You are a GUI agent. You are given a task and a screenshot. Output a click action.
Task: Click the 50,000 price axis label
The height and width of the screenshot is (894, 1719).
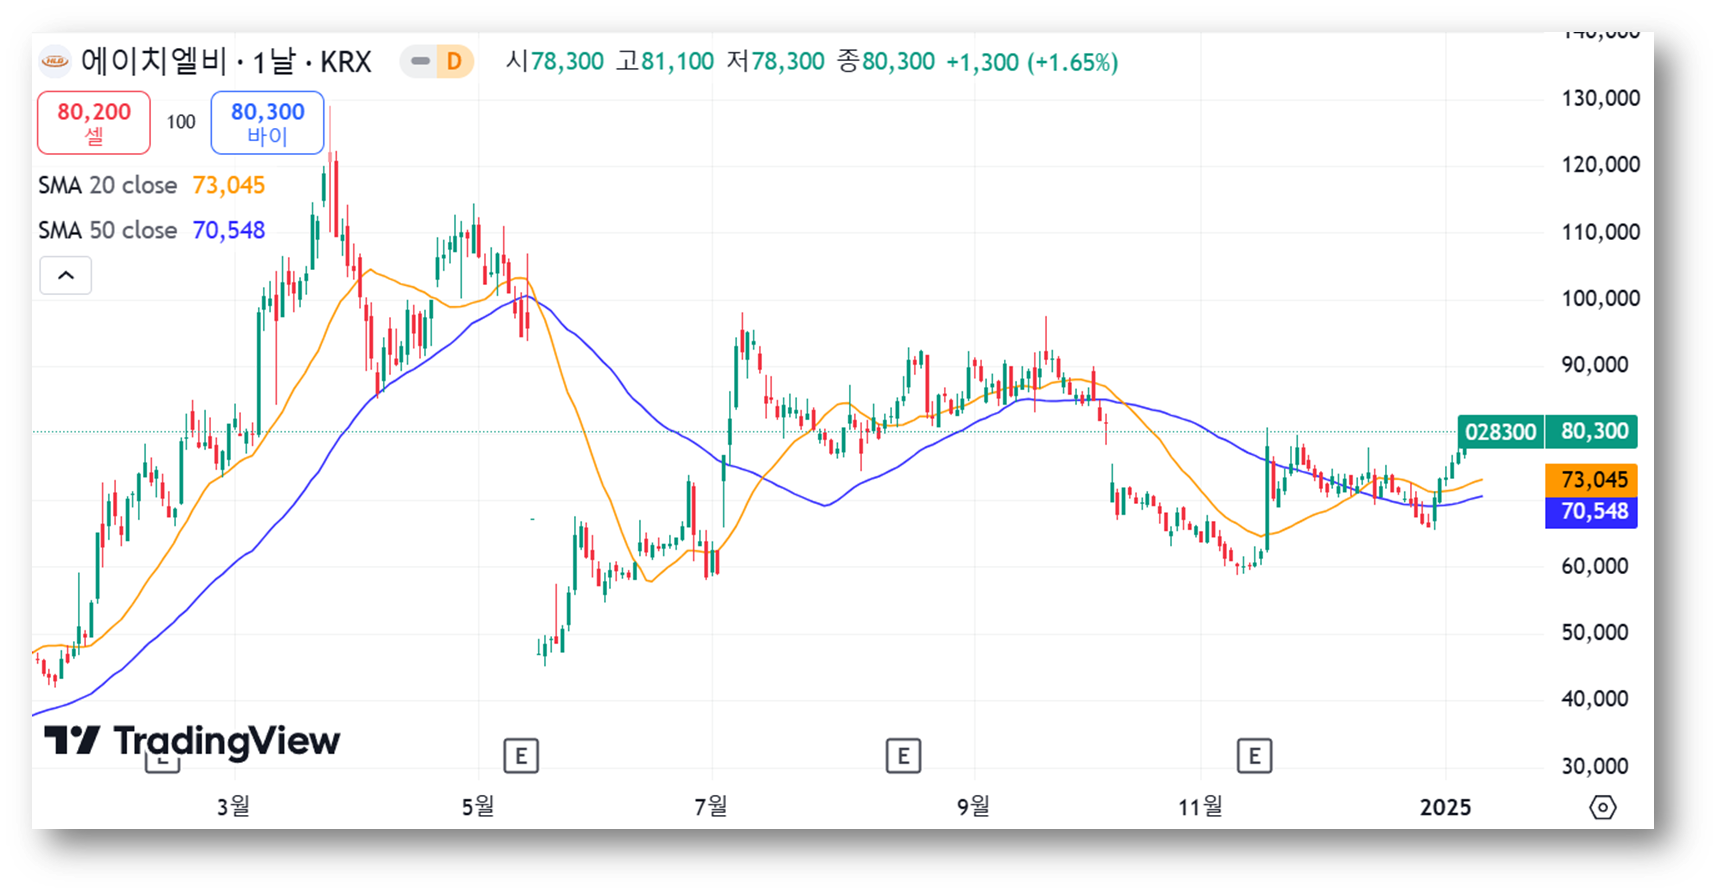(1595, 632)
